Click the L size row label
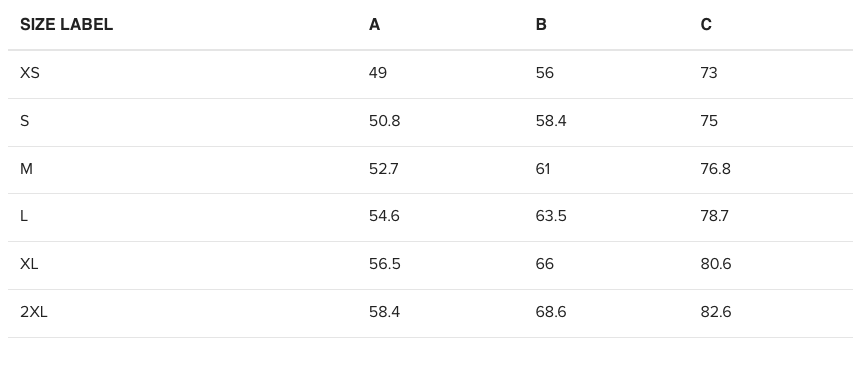This screenshot has height=374, width=867. [23, 216]
